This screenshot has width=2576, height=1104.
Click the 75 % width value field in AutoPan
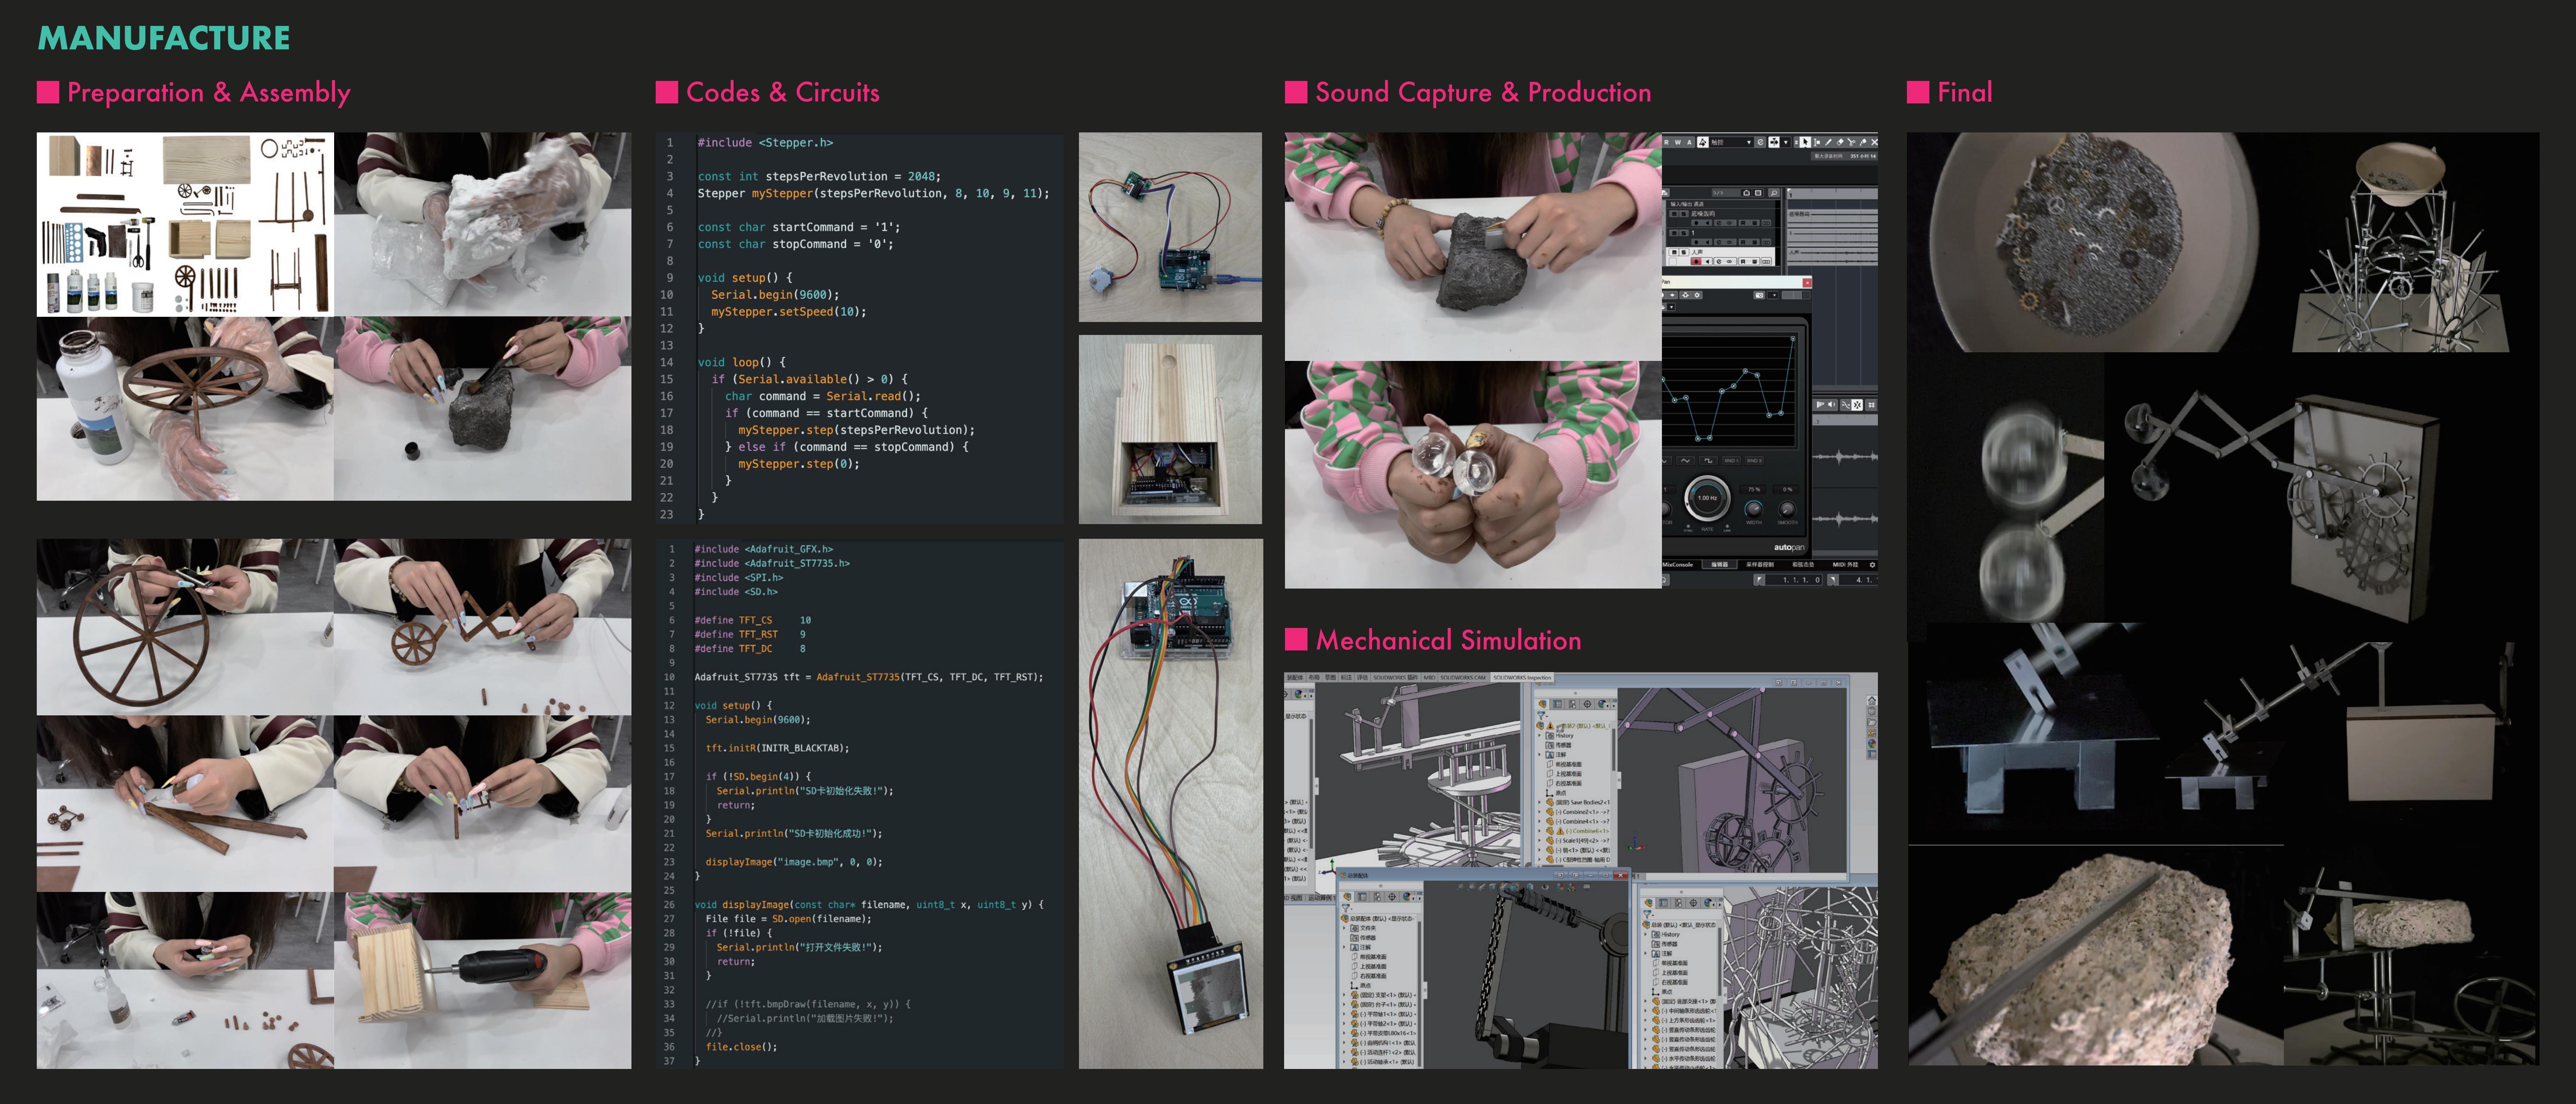click(x=1753, y=489)
